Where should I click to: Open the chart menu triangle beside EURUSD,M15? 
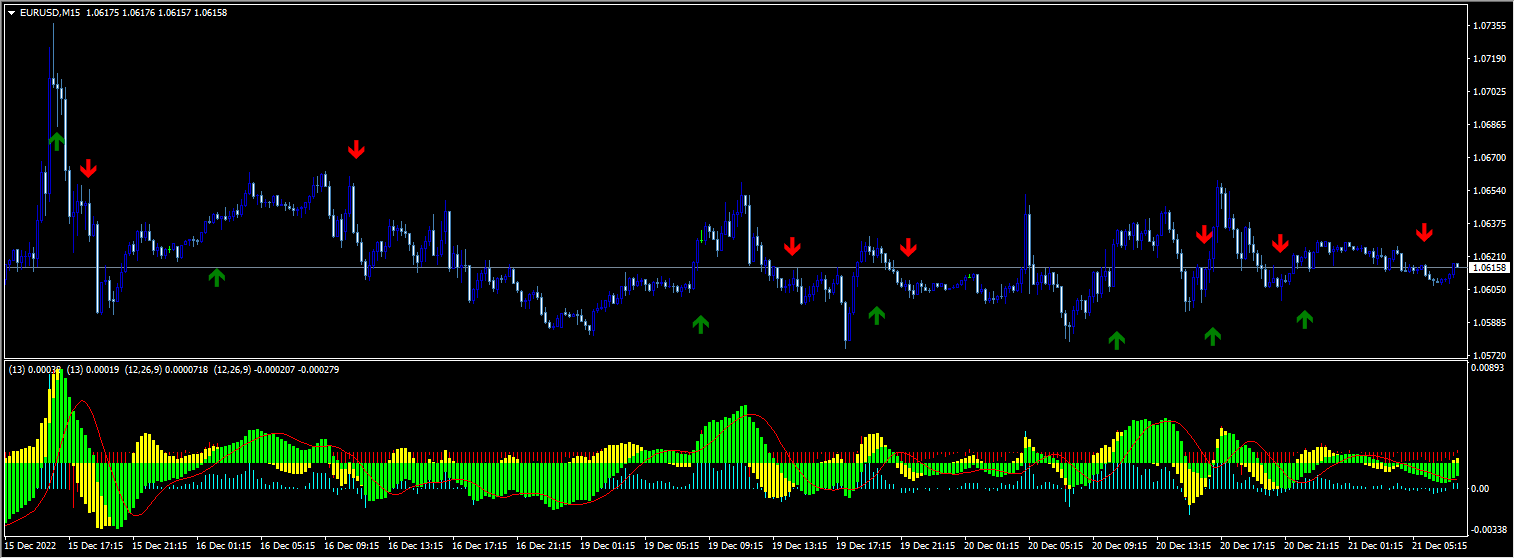point(11,12)
